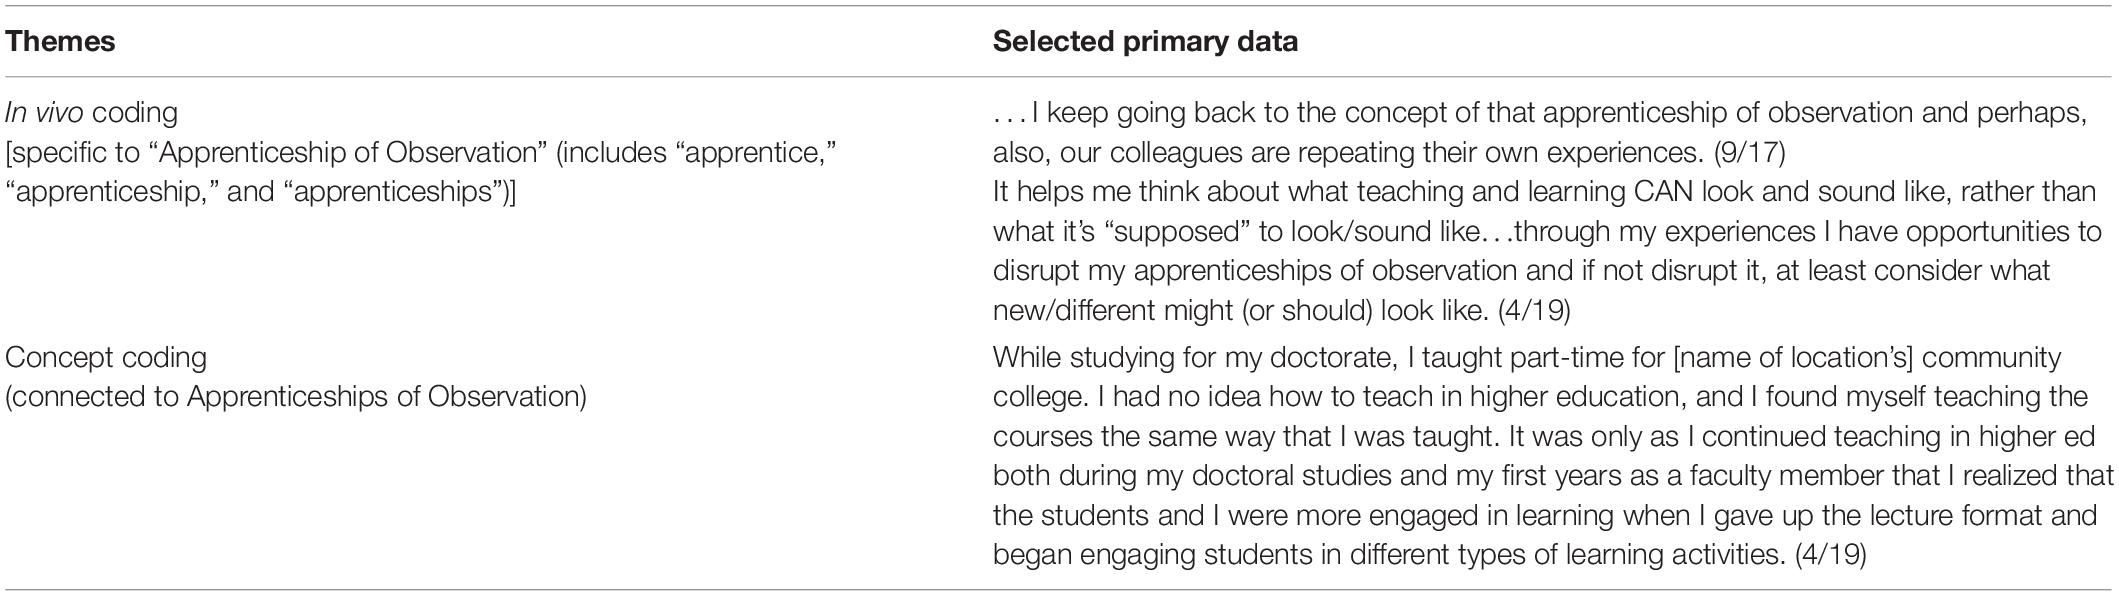This screenshot has height=596, width=2119.
Task: Click the "Apprenticeship of Observation" bracketed description
Action: click(421, 171)
